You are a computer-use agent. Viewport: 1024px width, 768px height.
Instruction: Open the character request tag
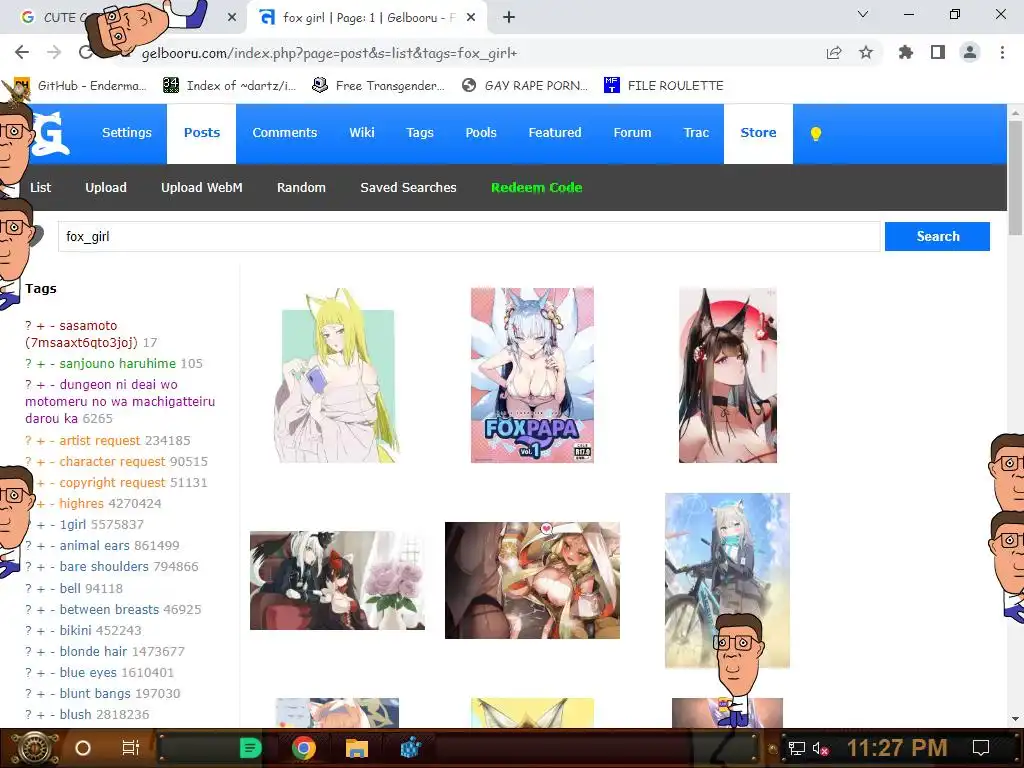tap(112, 461)
